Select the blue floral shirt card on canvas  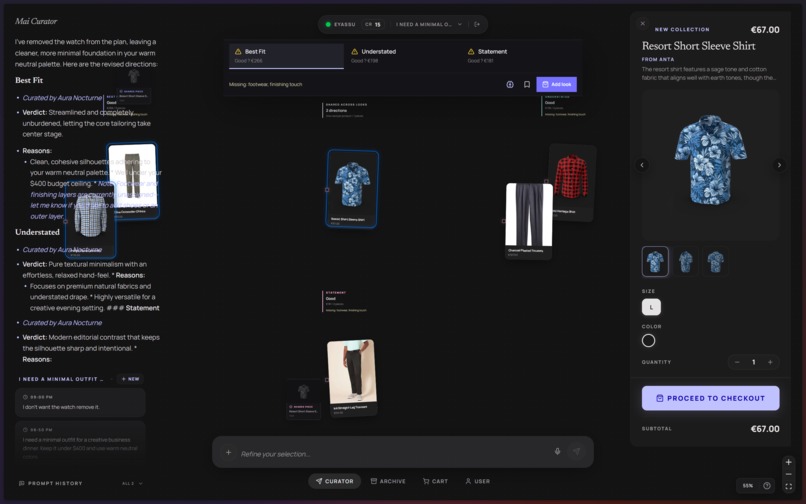click(352, 188)
